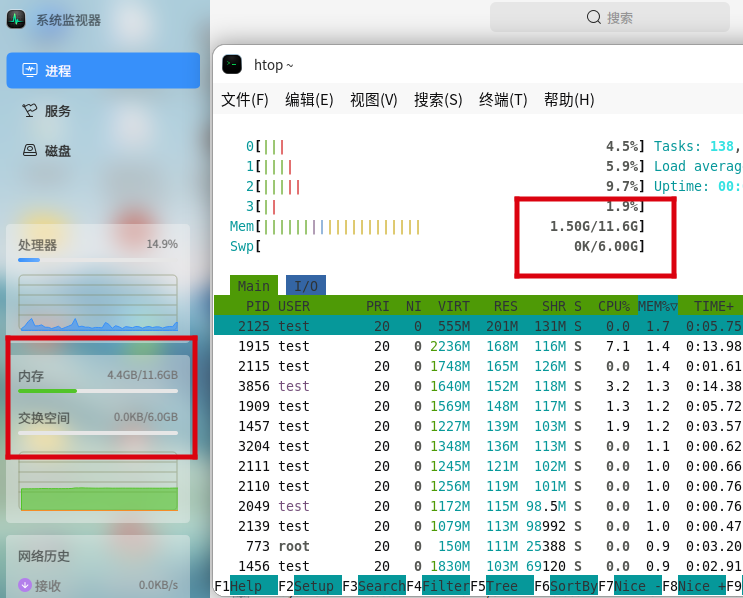The image size is (743, 598).
Task: Sort by the TIME+ column header
Action: click(x=714, y=306)
